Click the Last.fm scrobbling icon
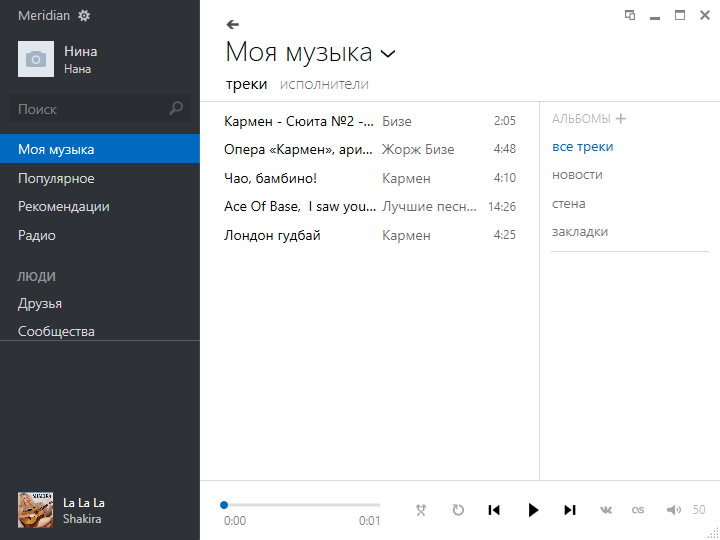The width and height of the screenshot is (720, 540). coord(638,510)
